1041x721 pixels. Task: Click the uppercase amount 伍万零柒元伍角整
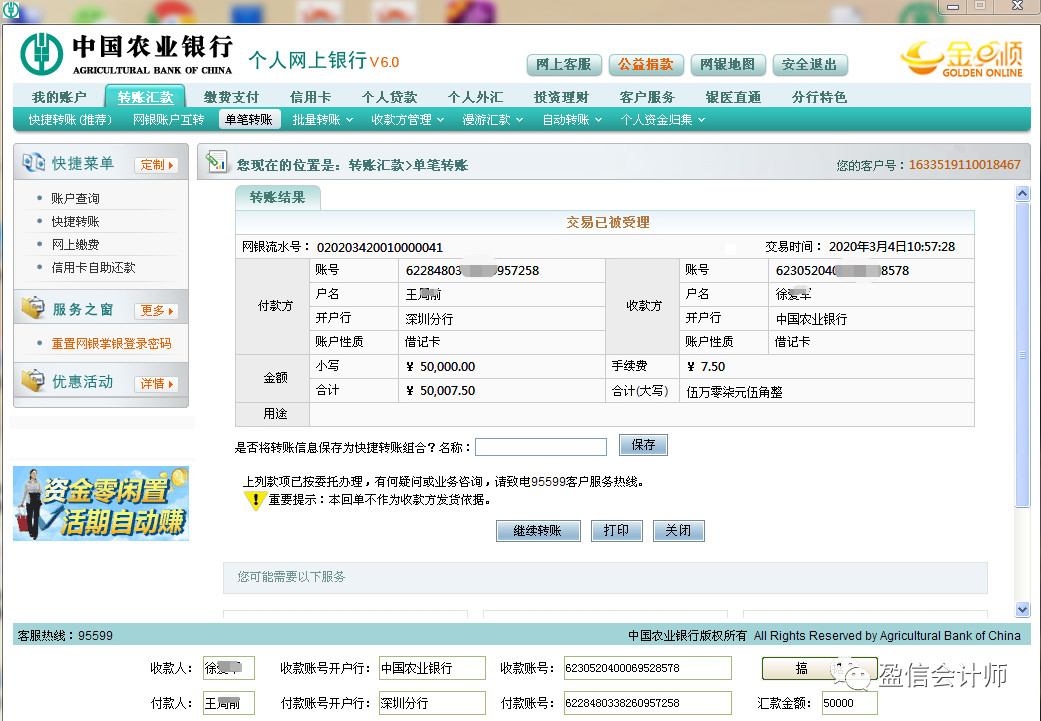tap(734, 392)
